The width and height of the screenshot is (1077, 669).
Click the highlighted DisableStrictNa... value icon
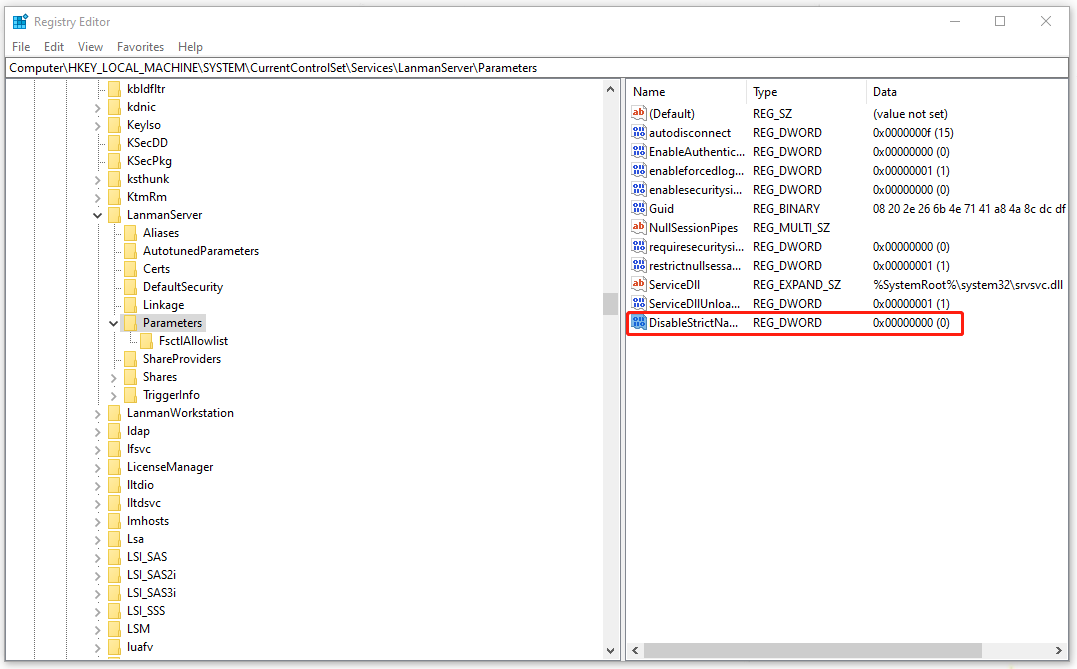point(639,322)
